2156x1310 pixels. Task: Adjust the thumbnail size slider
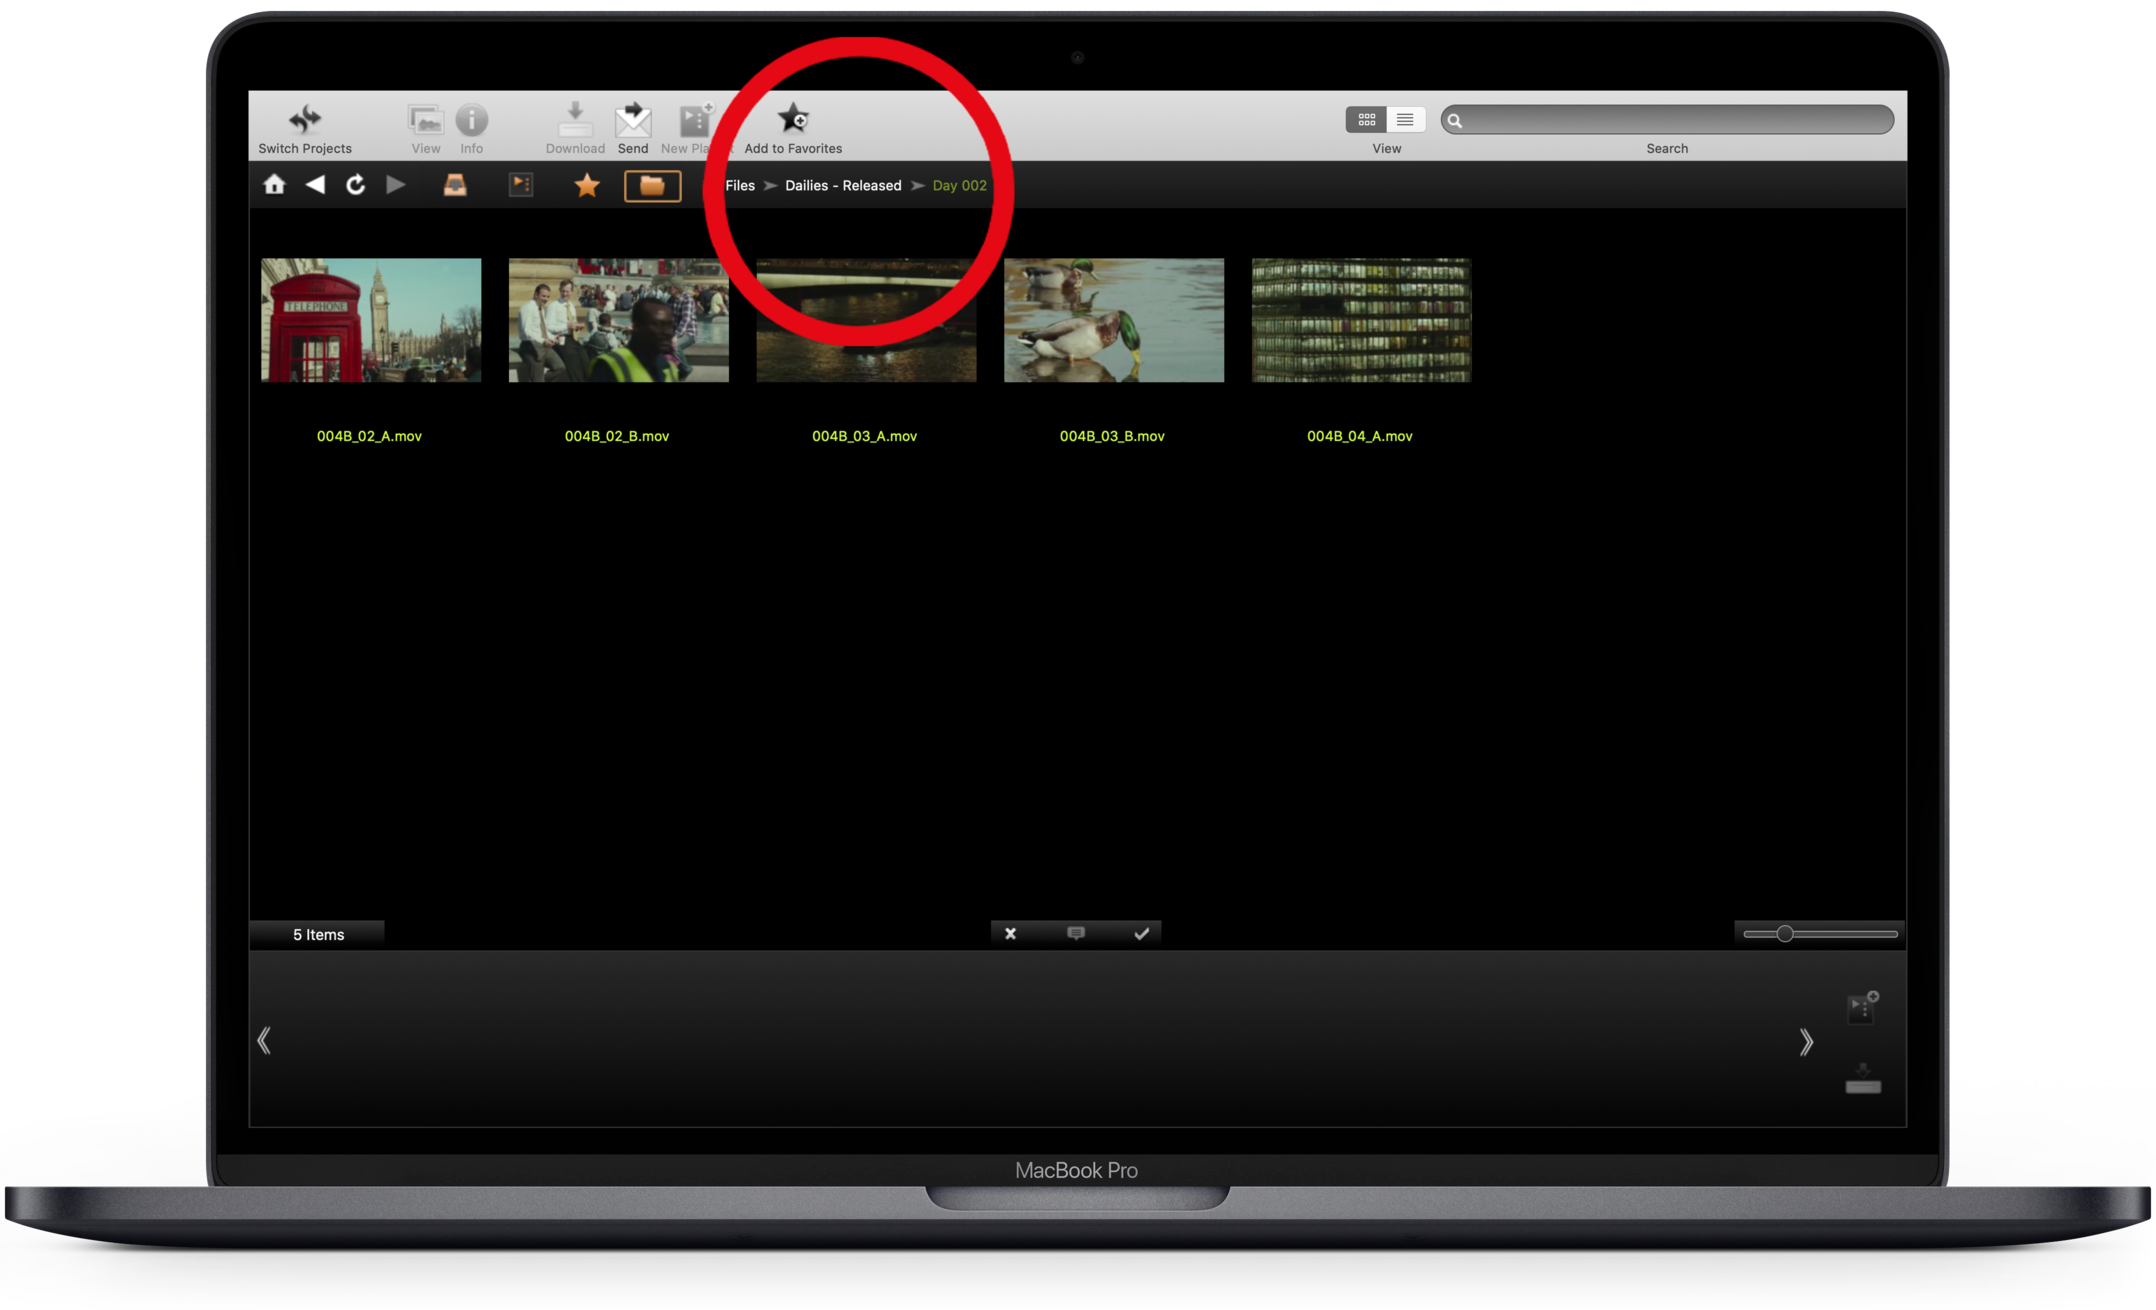click(1785, 934)
